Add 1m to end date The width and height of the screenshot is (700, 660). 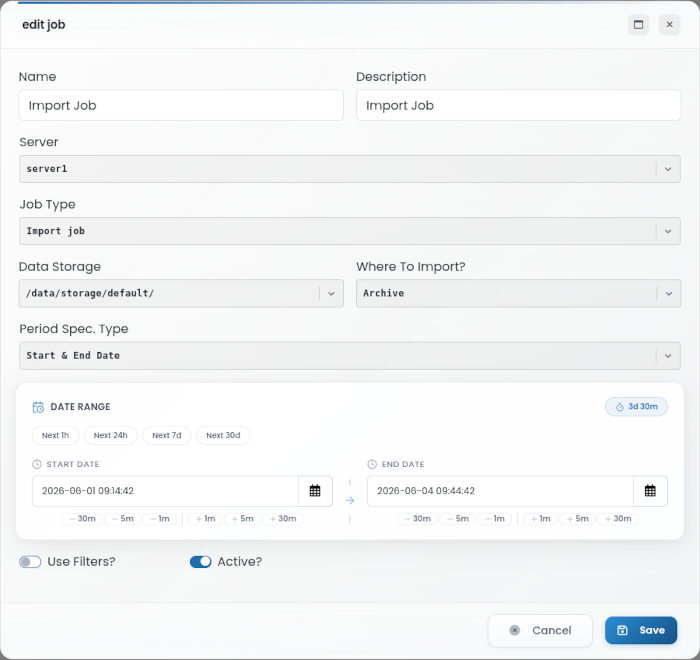click(x=541, y=519)
